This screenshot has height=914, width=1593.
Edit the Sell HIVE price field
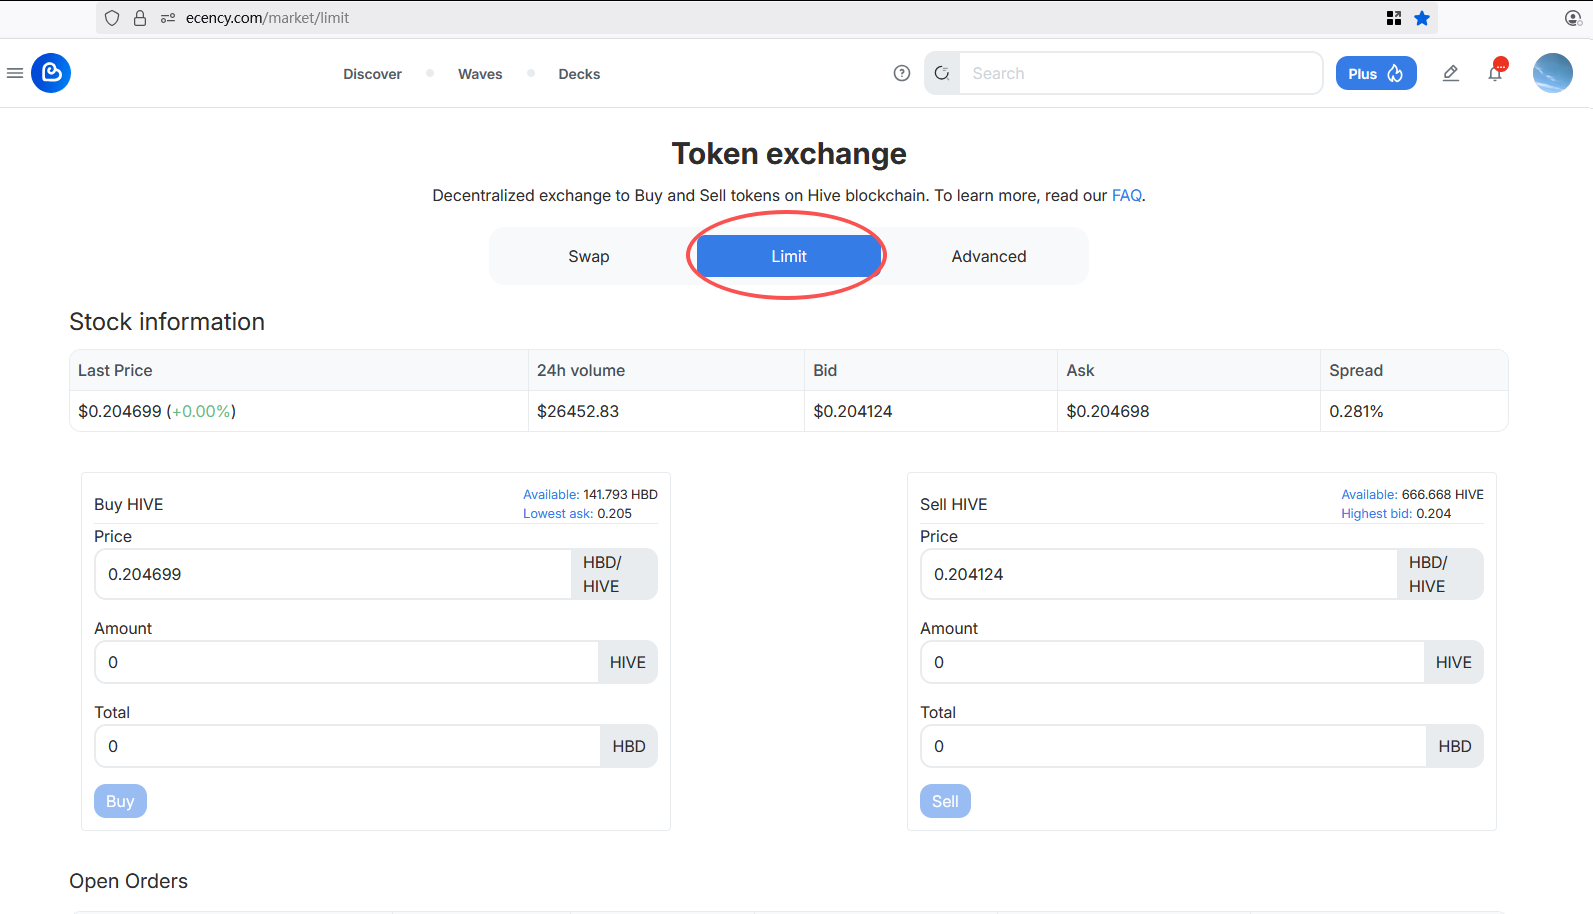(1159, 574)
